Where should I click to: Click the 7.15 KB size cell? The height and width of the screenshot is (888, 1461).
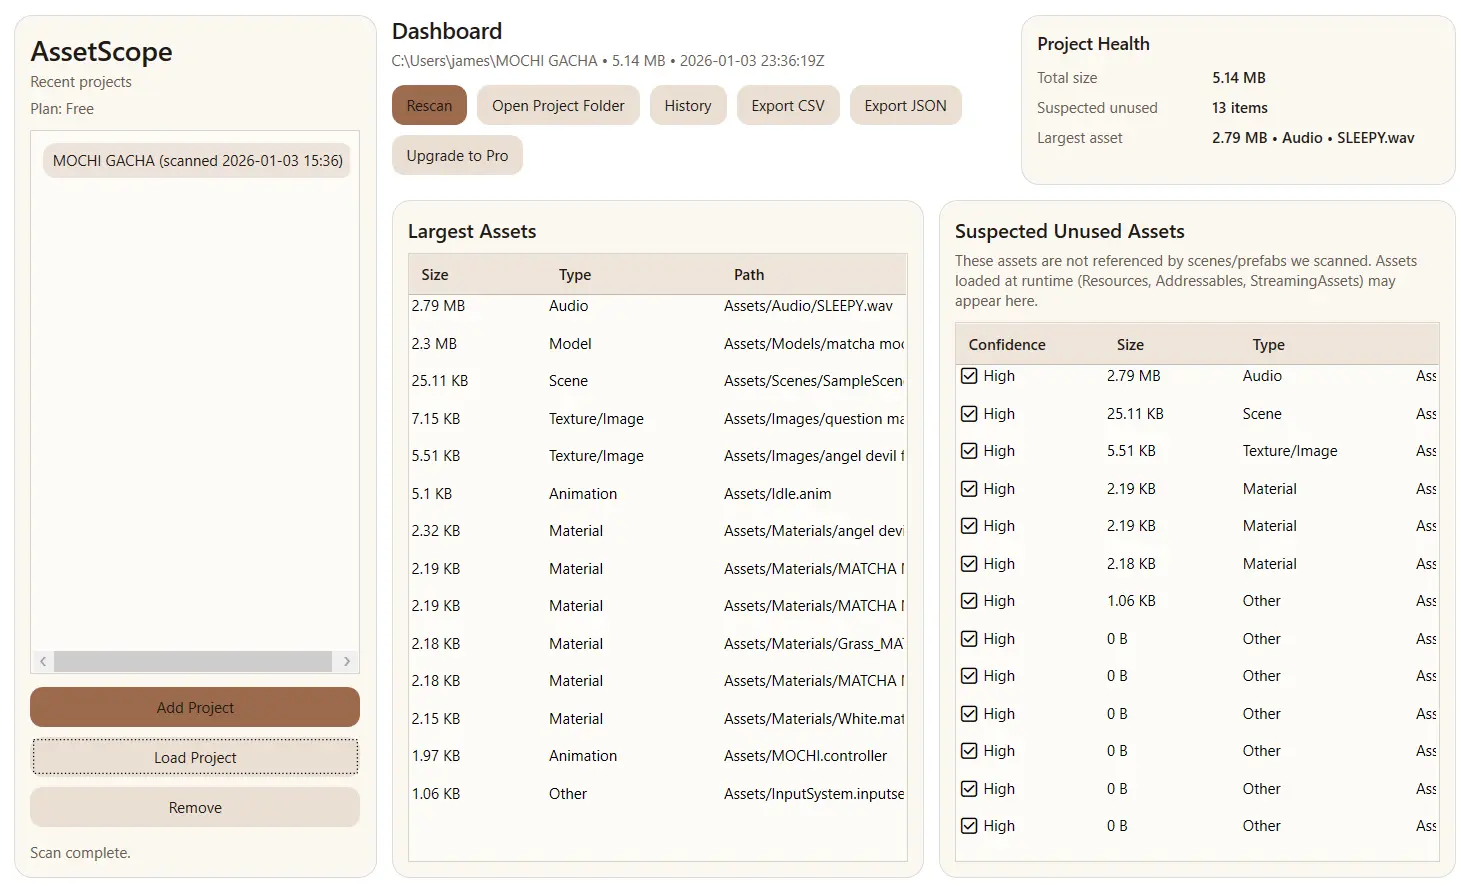pyautogui.click(x=436, y=419)
